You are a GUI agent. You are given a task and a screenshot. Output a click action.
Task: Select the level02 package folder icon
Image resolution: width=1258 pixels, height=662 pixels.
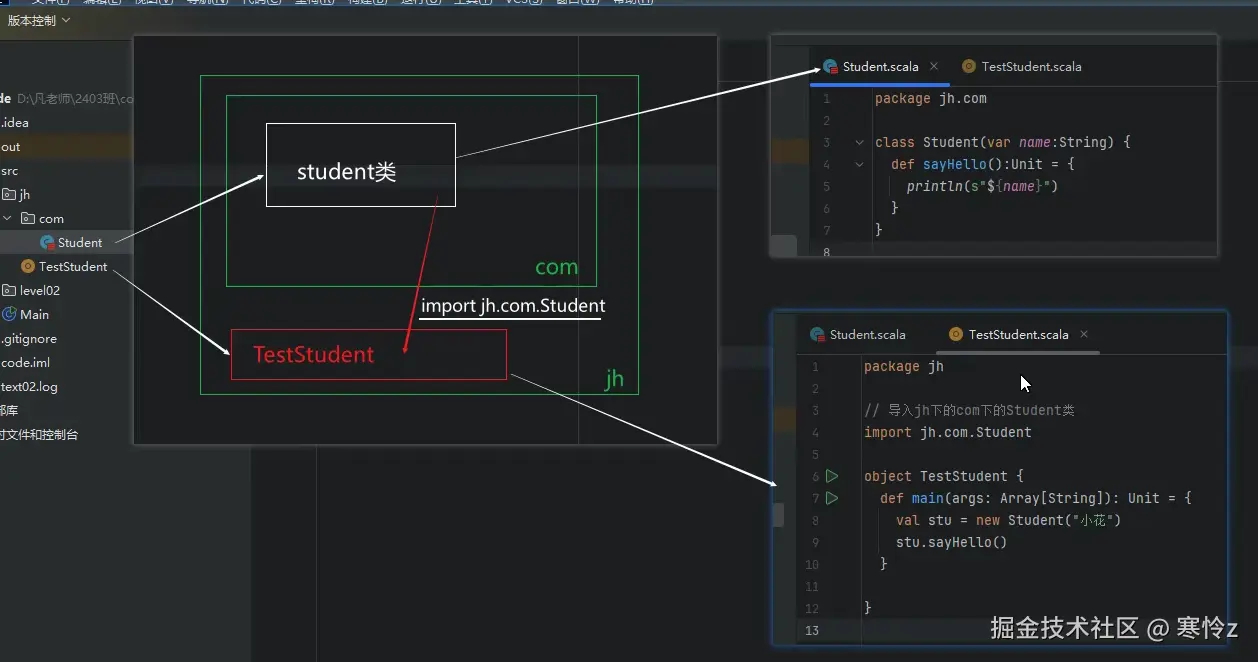(9, 291)
